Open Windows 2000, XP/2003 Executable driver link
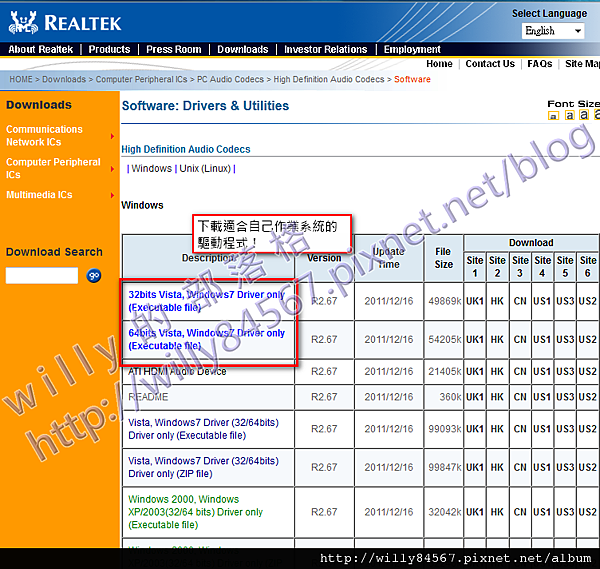Screen dimensions: 600x569 coord(196,512)
